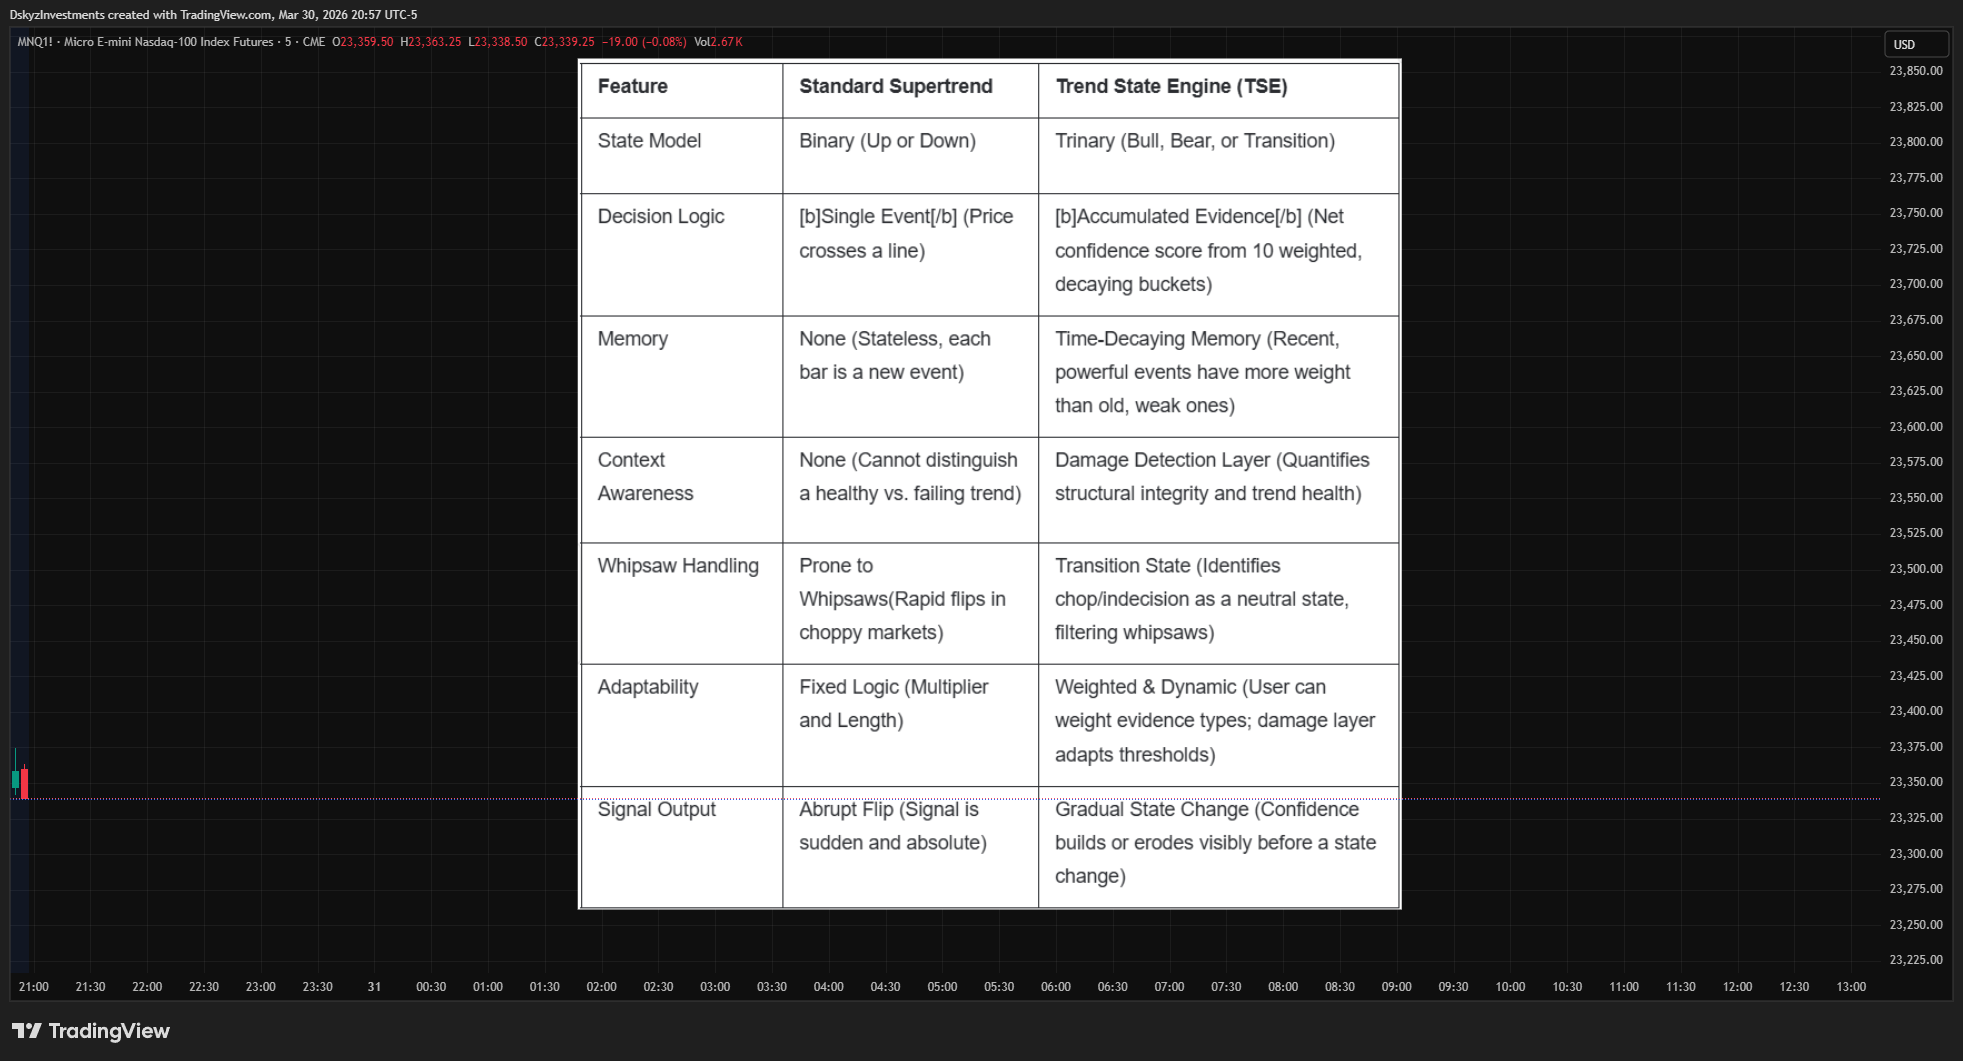
Task: Click the −19.00 (−0.08%) change value
Action: [644, 42]
